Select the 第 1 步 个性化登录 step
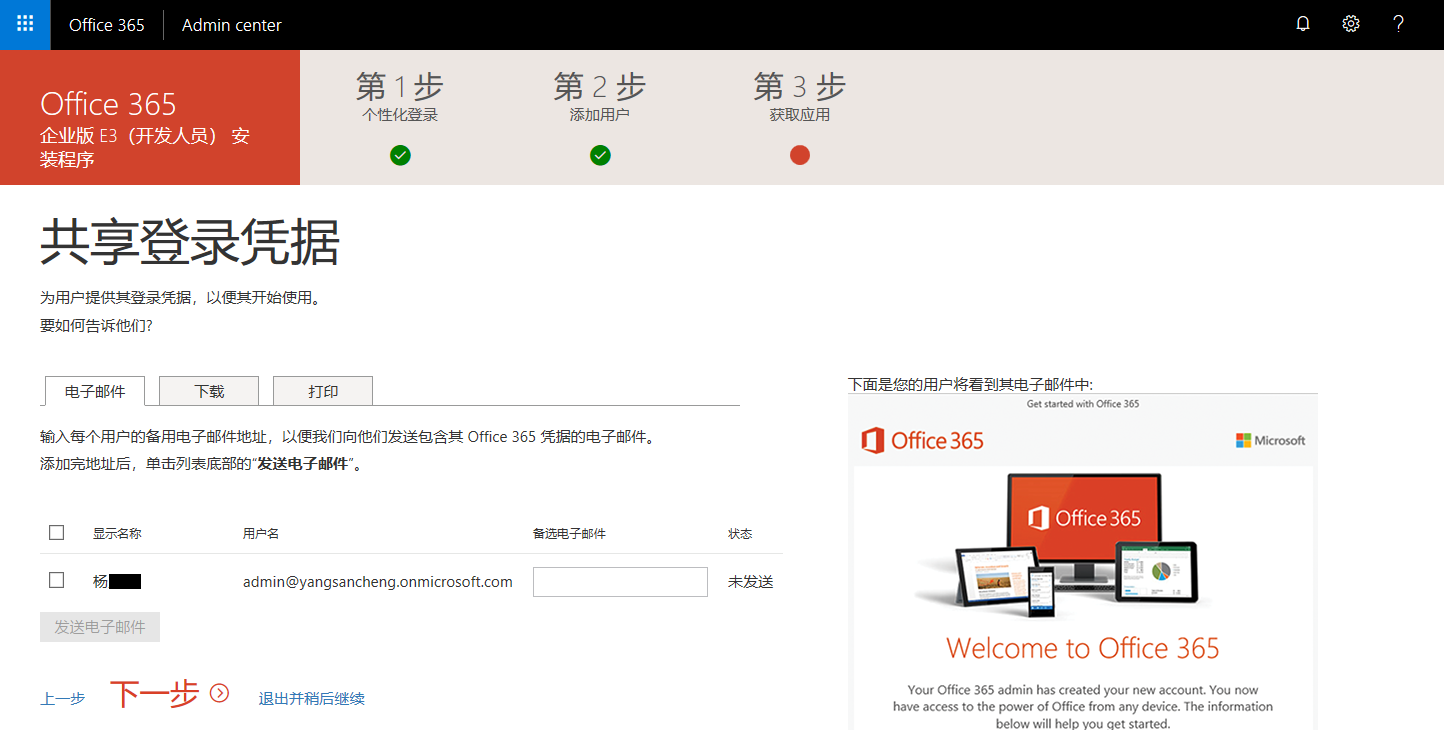The image size is (1444, 730). point(400,97)
